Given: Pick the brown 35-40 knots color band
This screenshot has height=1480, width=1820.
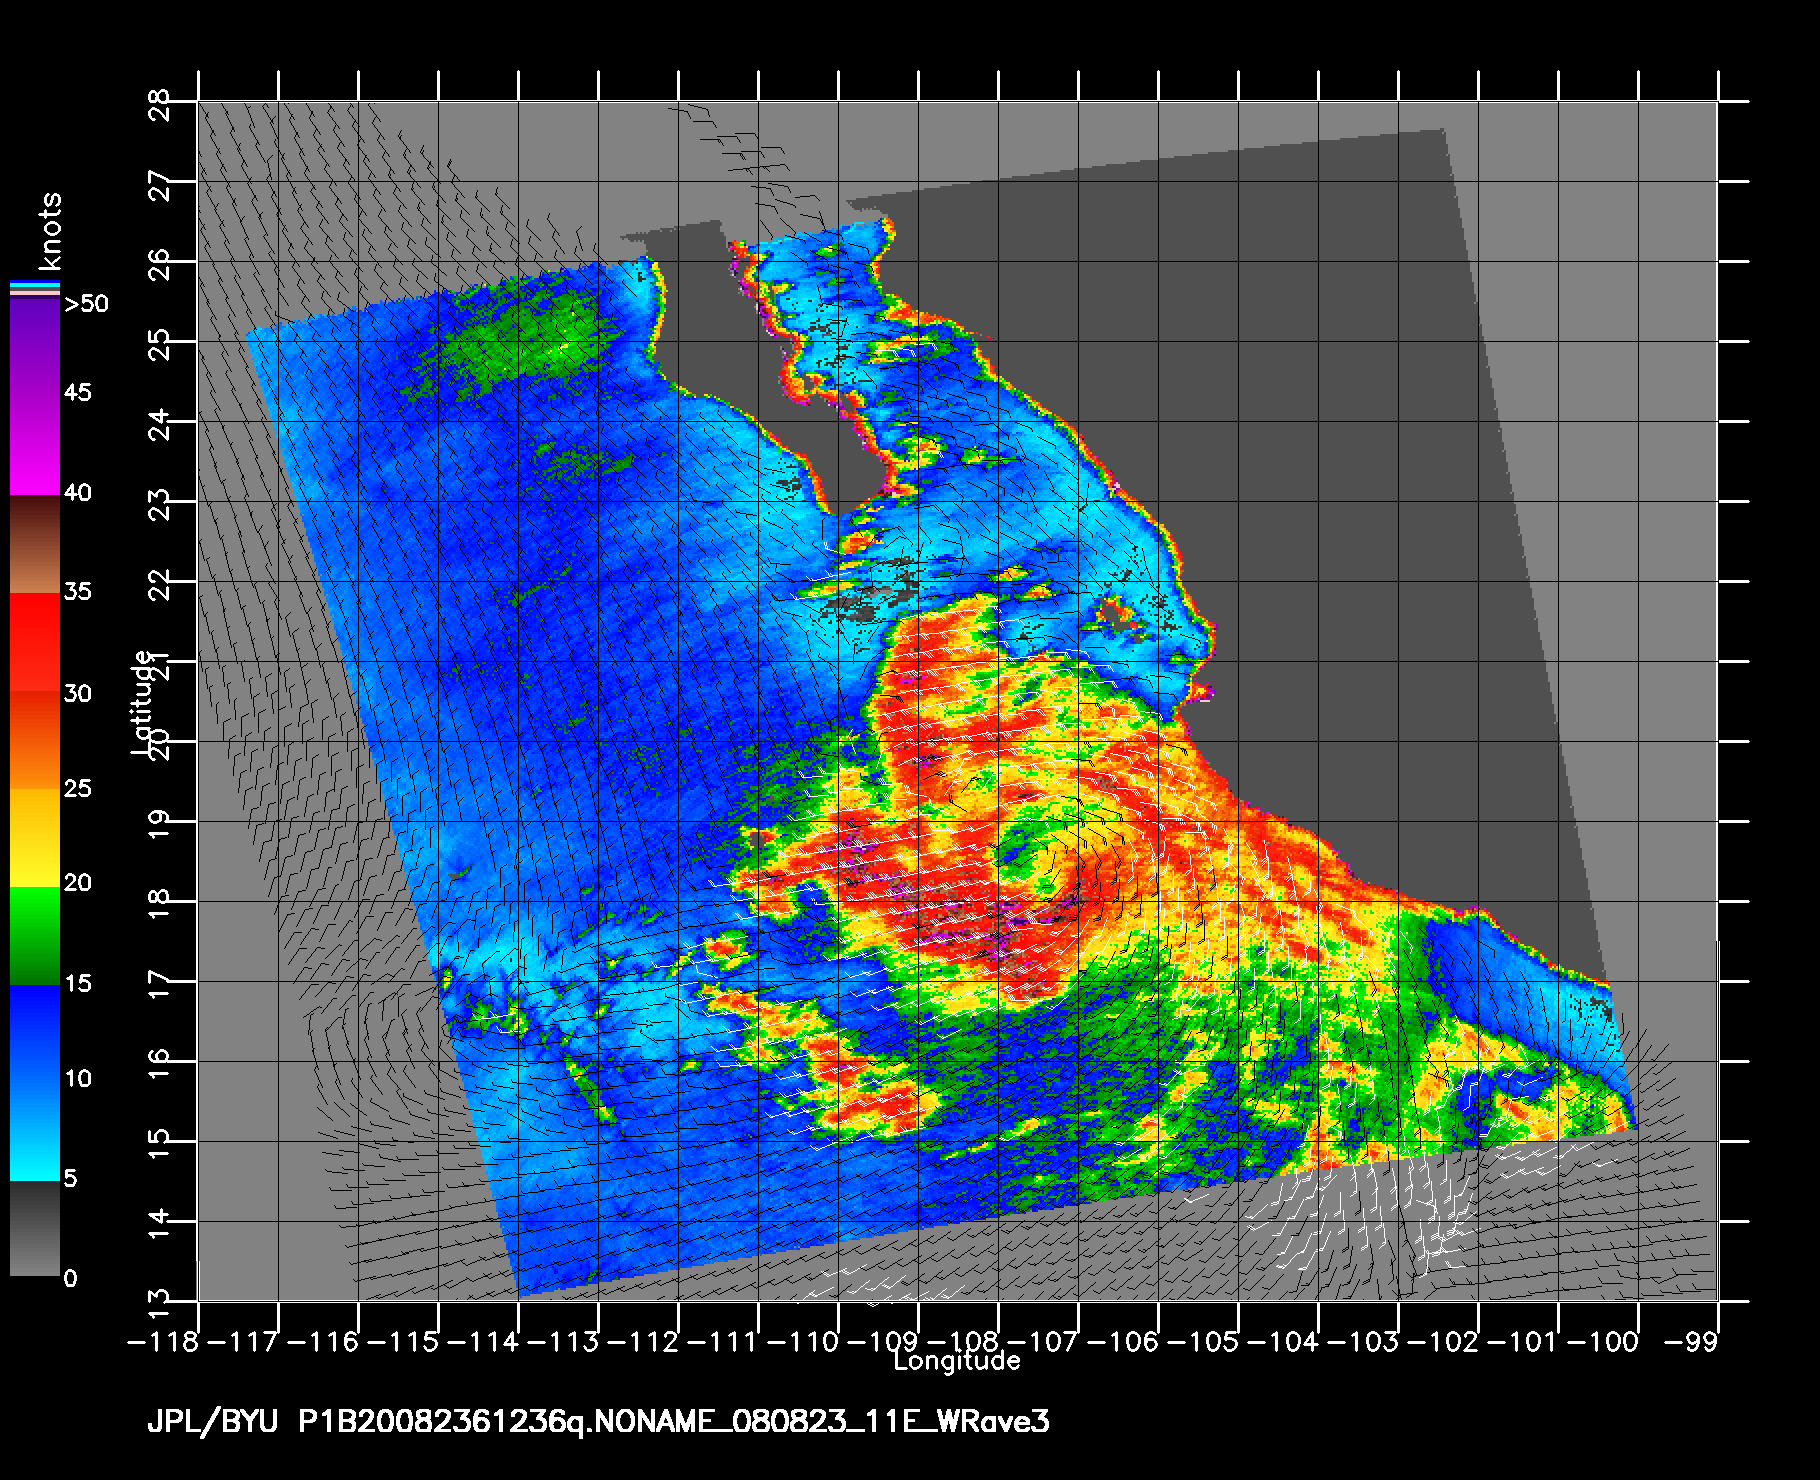Looking at the screenshot, I should (x=35, y=544).
